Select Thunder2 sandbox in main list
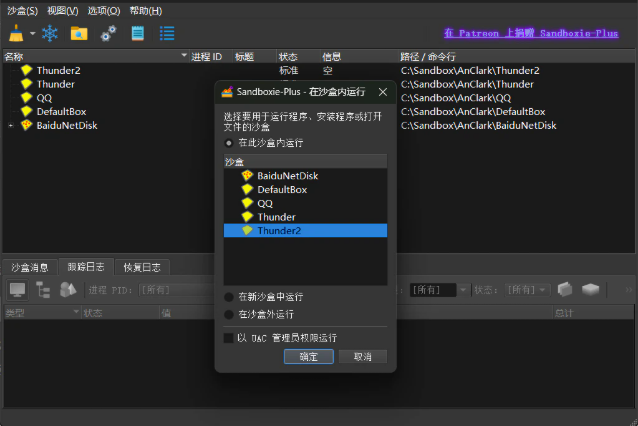The height and width of the screenshot is (426, 638). pyautogui.click(x=59, y=70)
